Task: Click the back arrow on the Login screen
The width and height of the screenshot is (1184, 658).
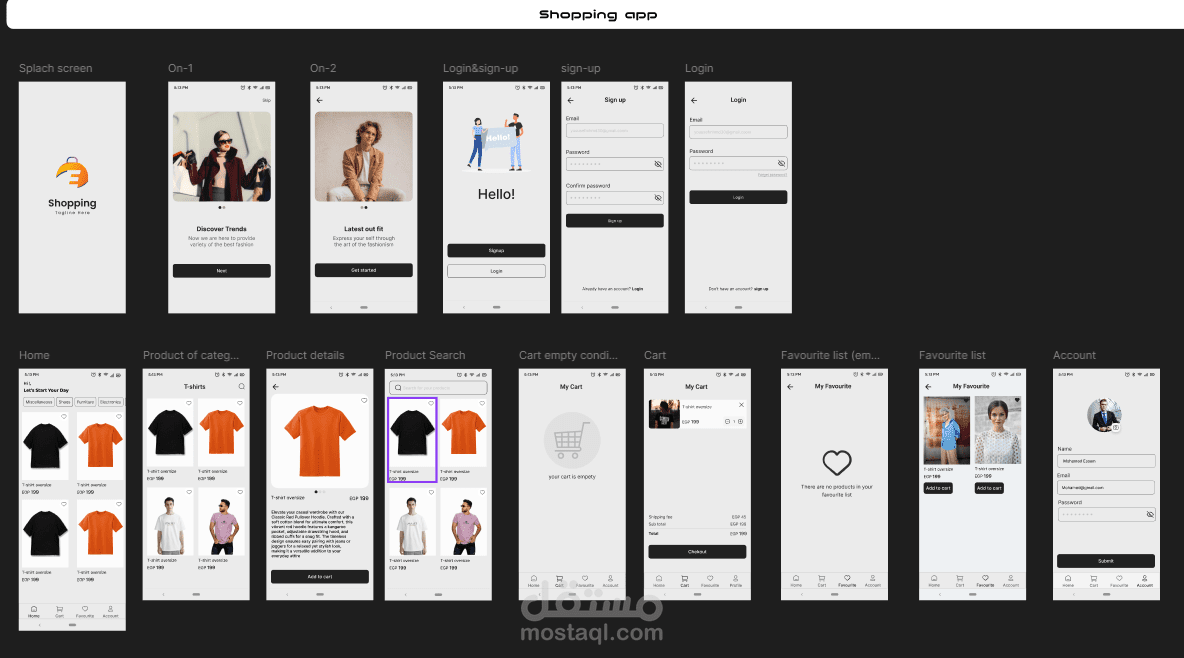Action: (694, 100)
